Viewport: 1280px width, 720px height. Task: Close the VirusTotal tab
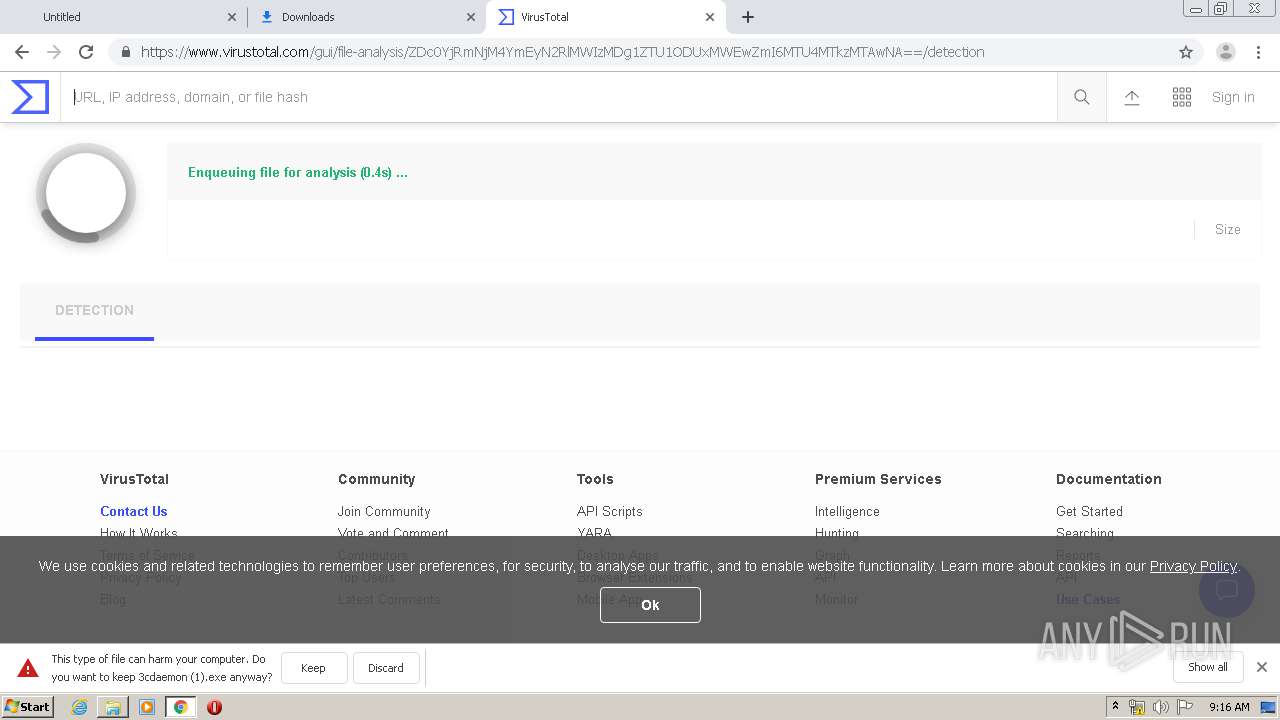click(710, 17)
